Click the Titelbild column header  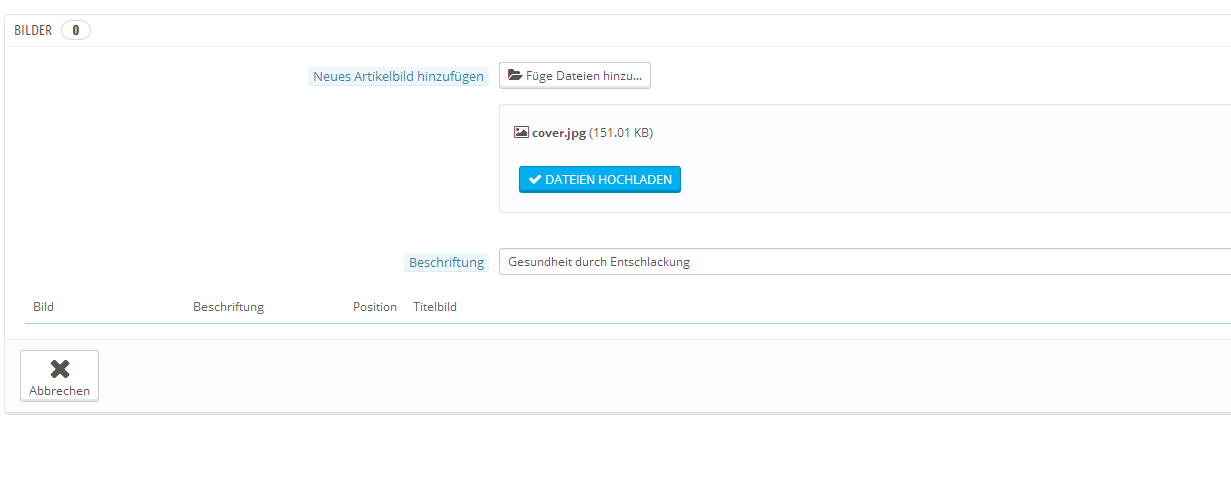(435, 306)
